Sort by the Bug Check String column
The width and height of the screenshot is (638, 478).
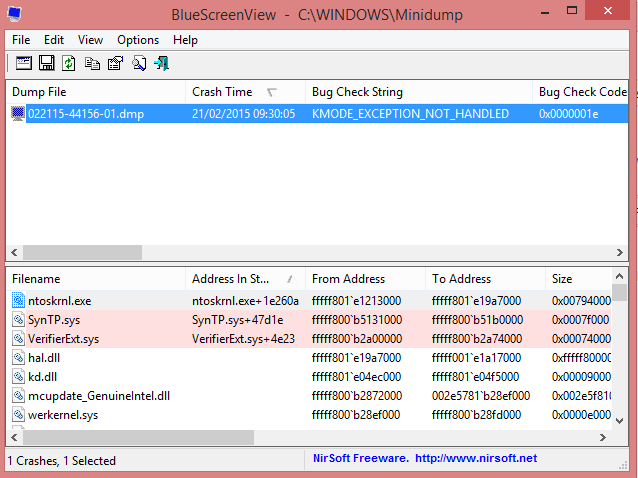[419, 92]
